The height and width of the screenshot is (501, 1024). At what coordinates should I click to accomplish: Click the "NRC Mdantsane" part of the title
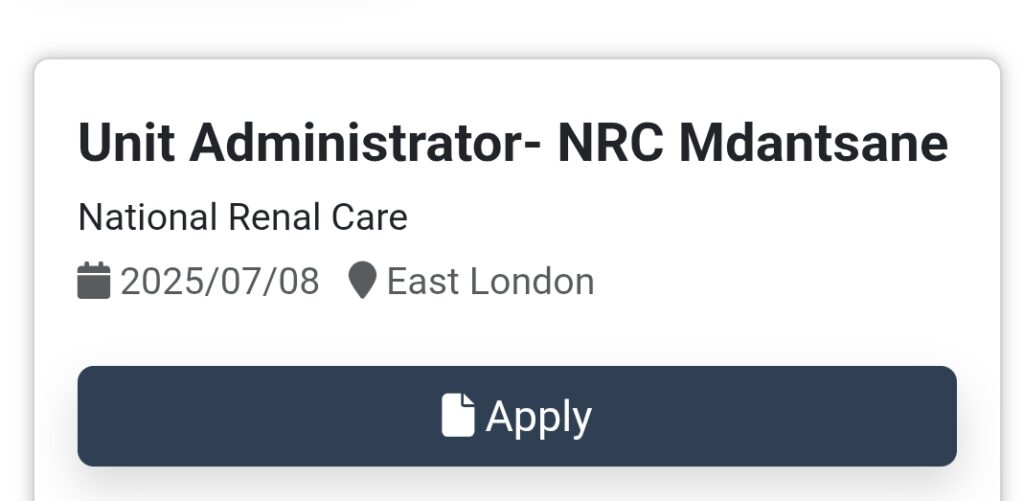tap(752, 143)
